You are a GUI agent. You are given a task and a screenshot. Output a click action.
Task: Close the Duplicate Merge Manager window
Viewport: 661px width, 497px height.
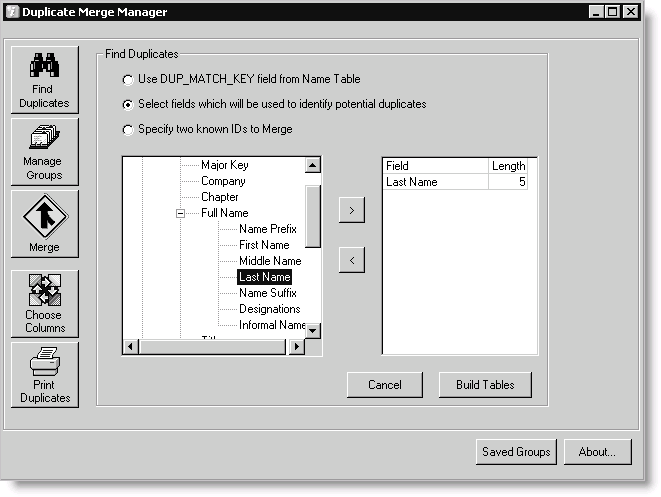pos(631,12)
